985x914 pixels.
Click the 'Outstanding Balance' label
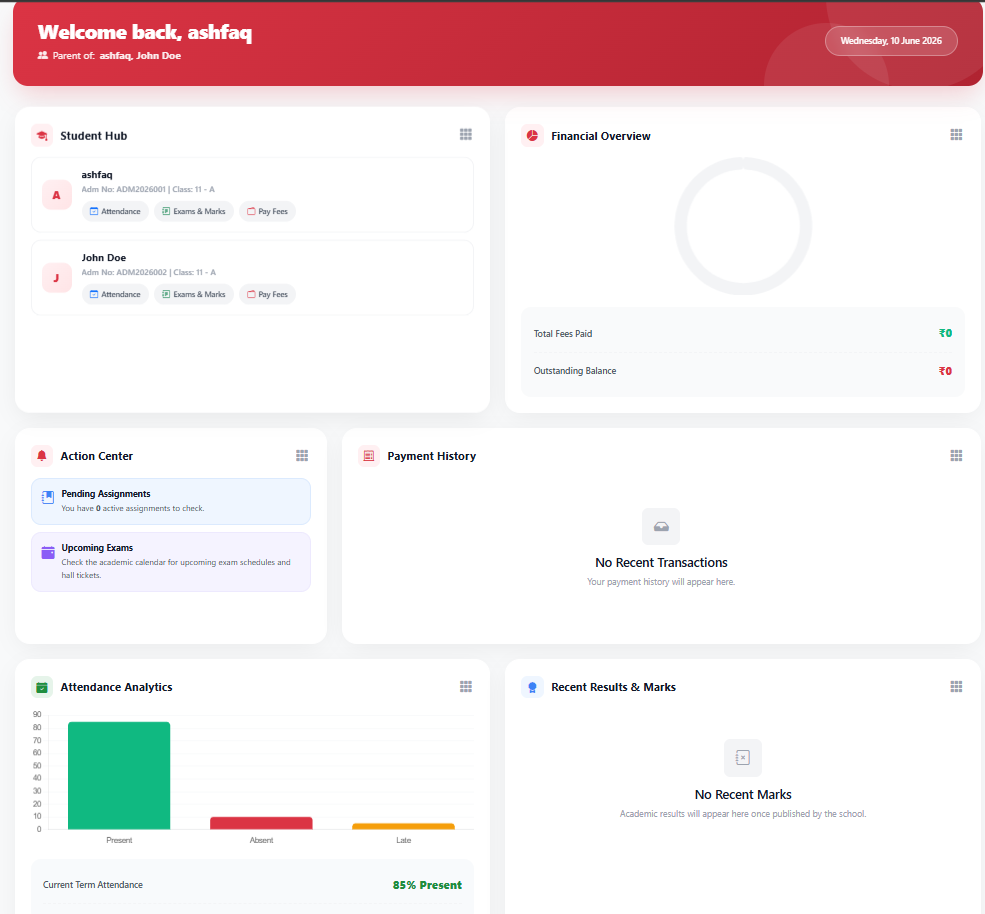click(575, 371)
